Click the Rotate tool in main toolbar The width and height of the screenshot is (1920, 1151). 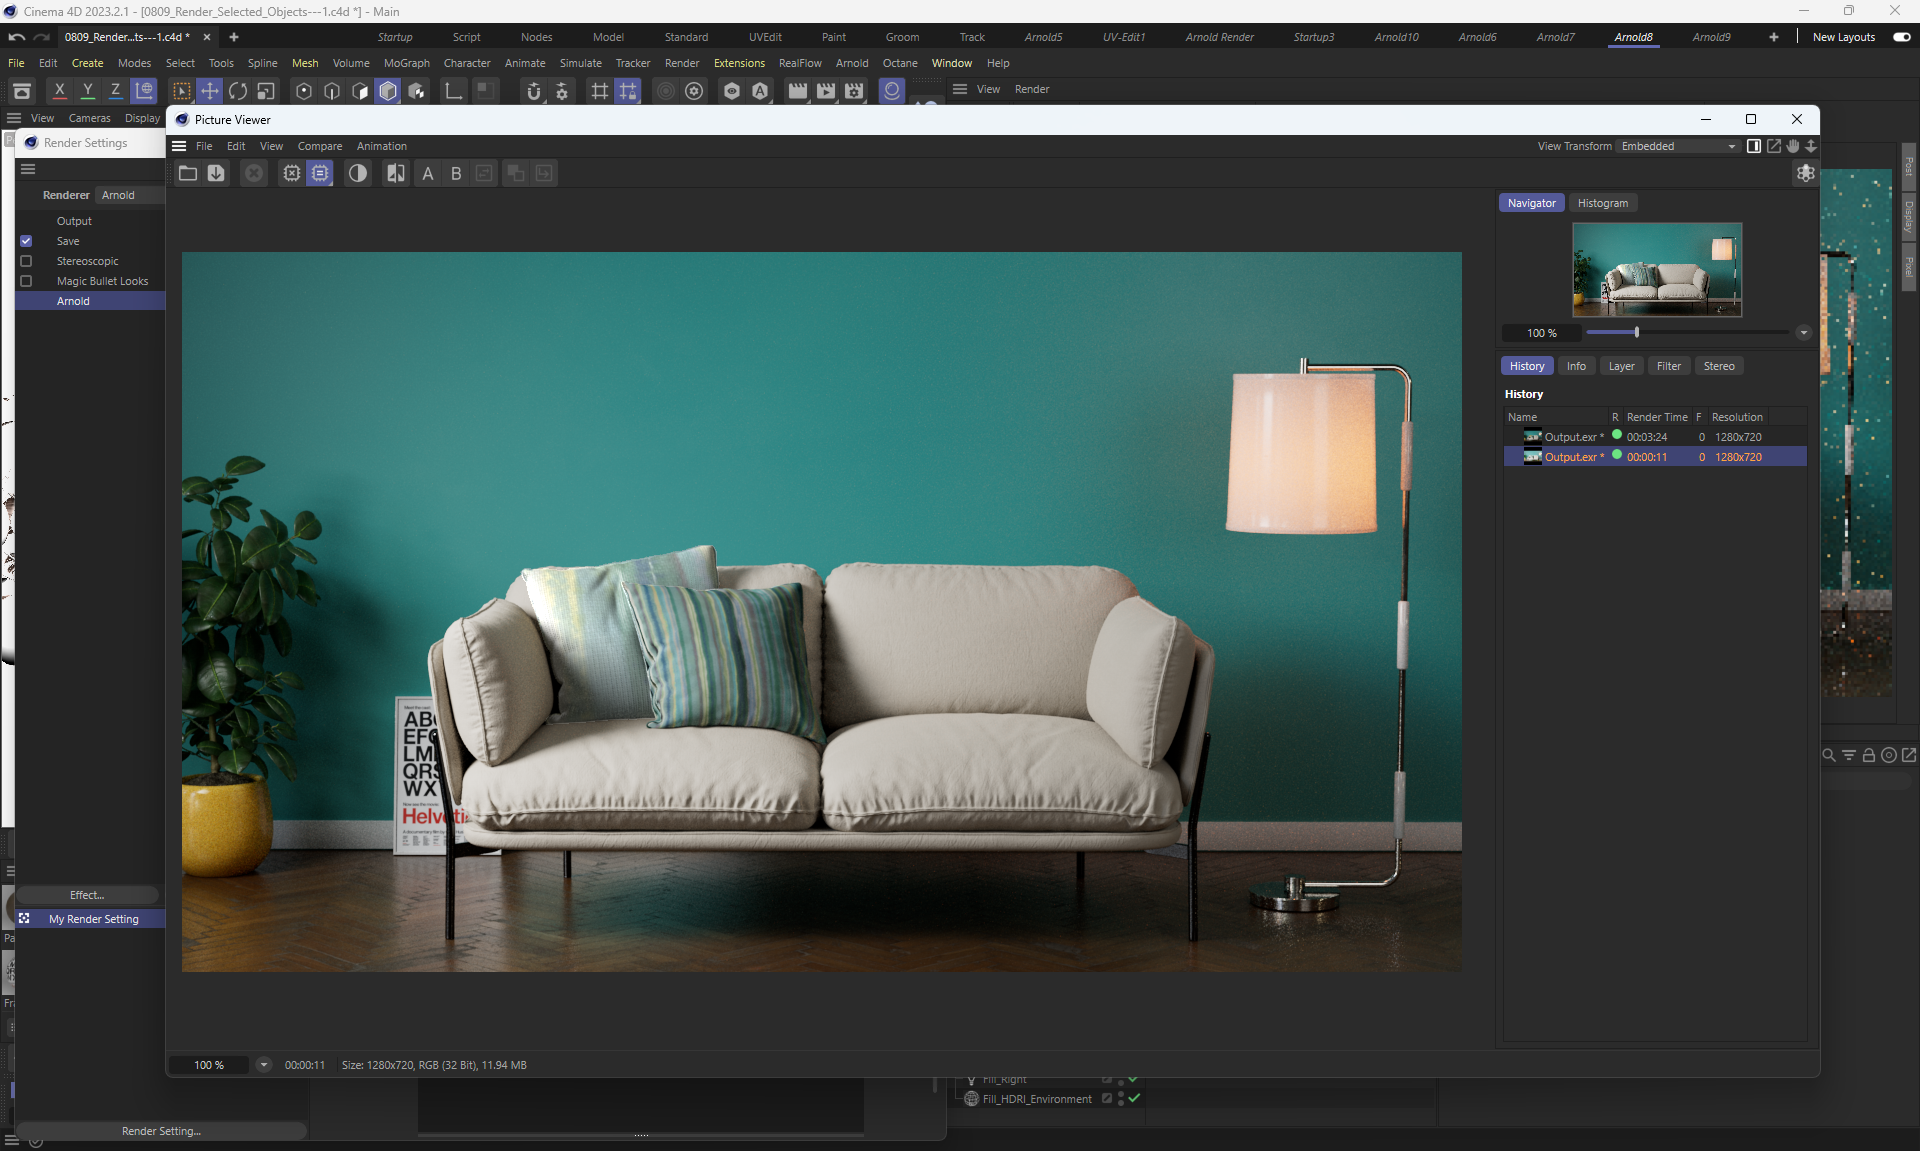click(x=238, y=91)
